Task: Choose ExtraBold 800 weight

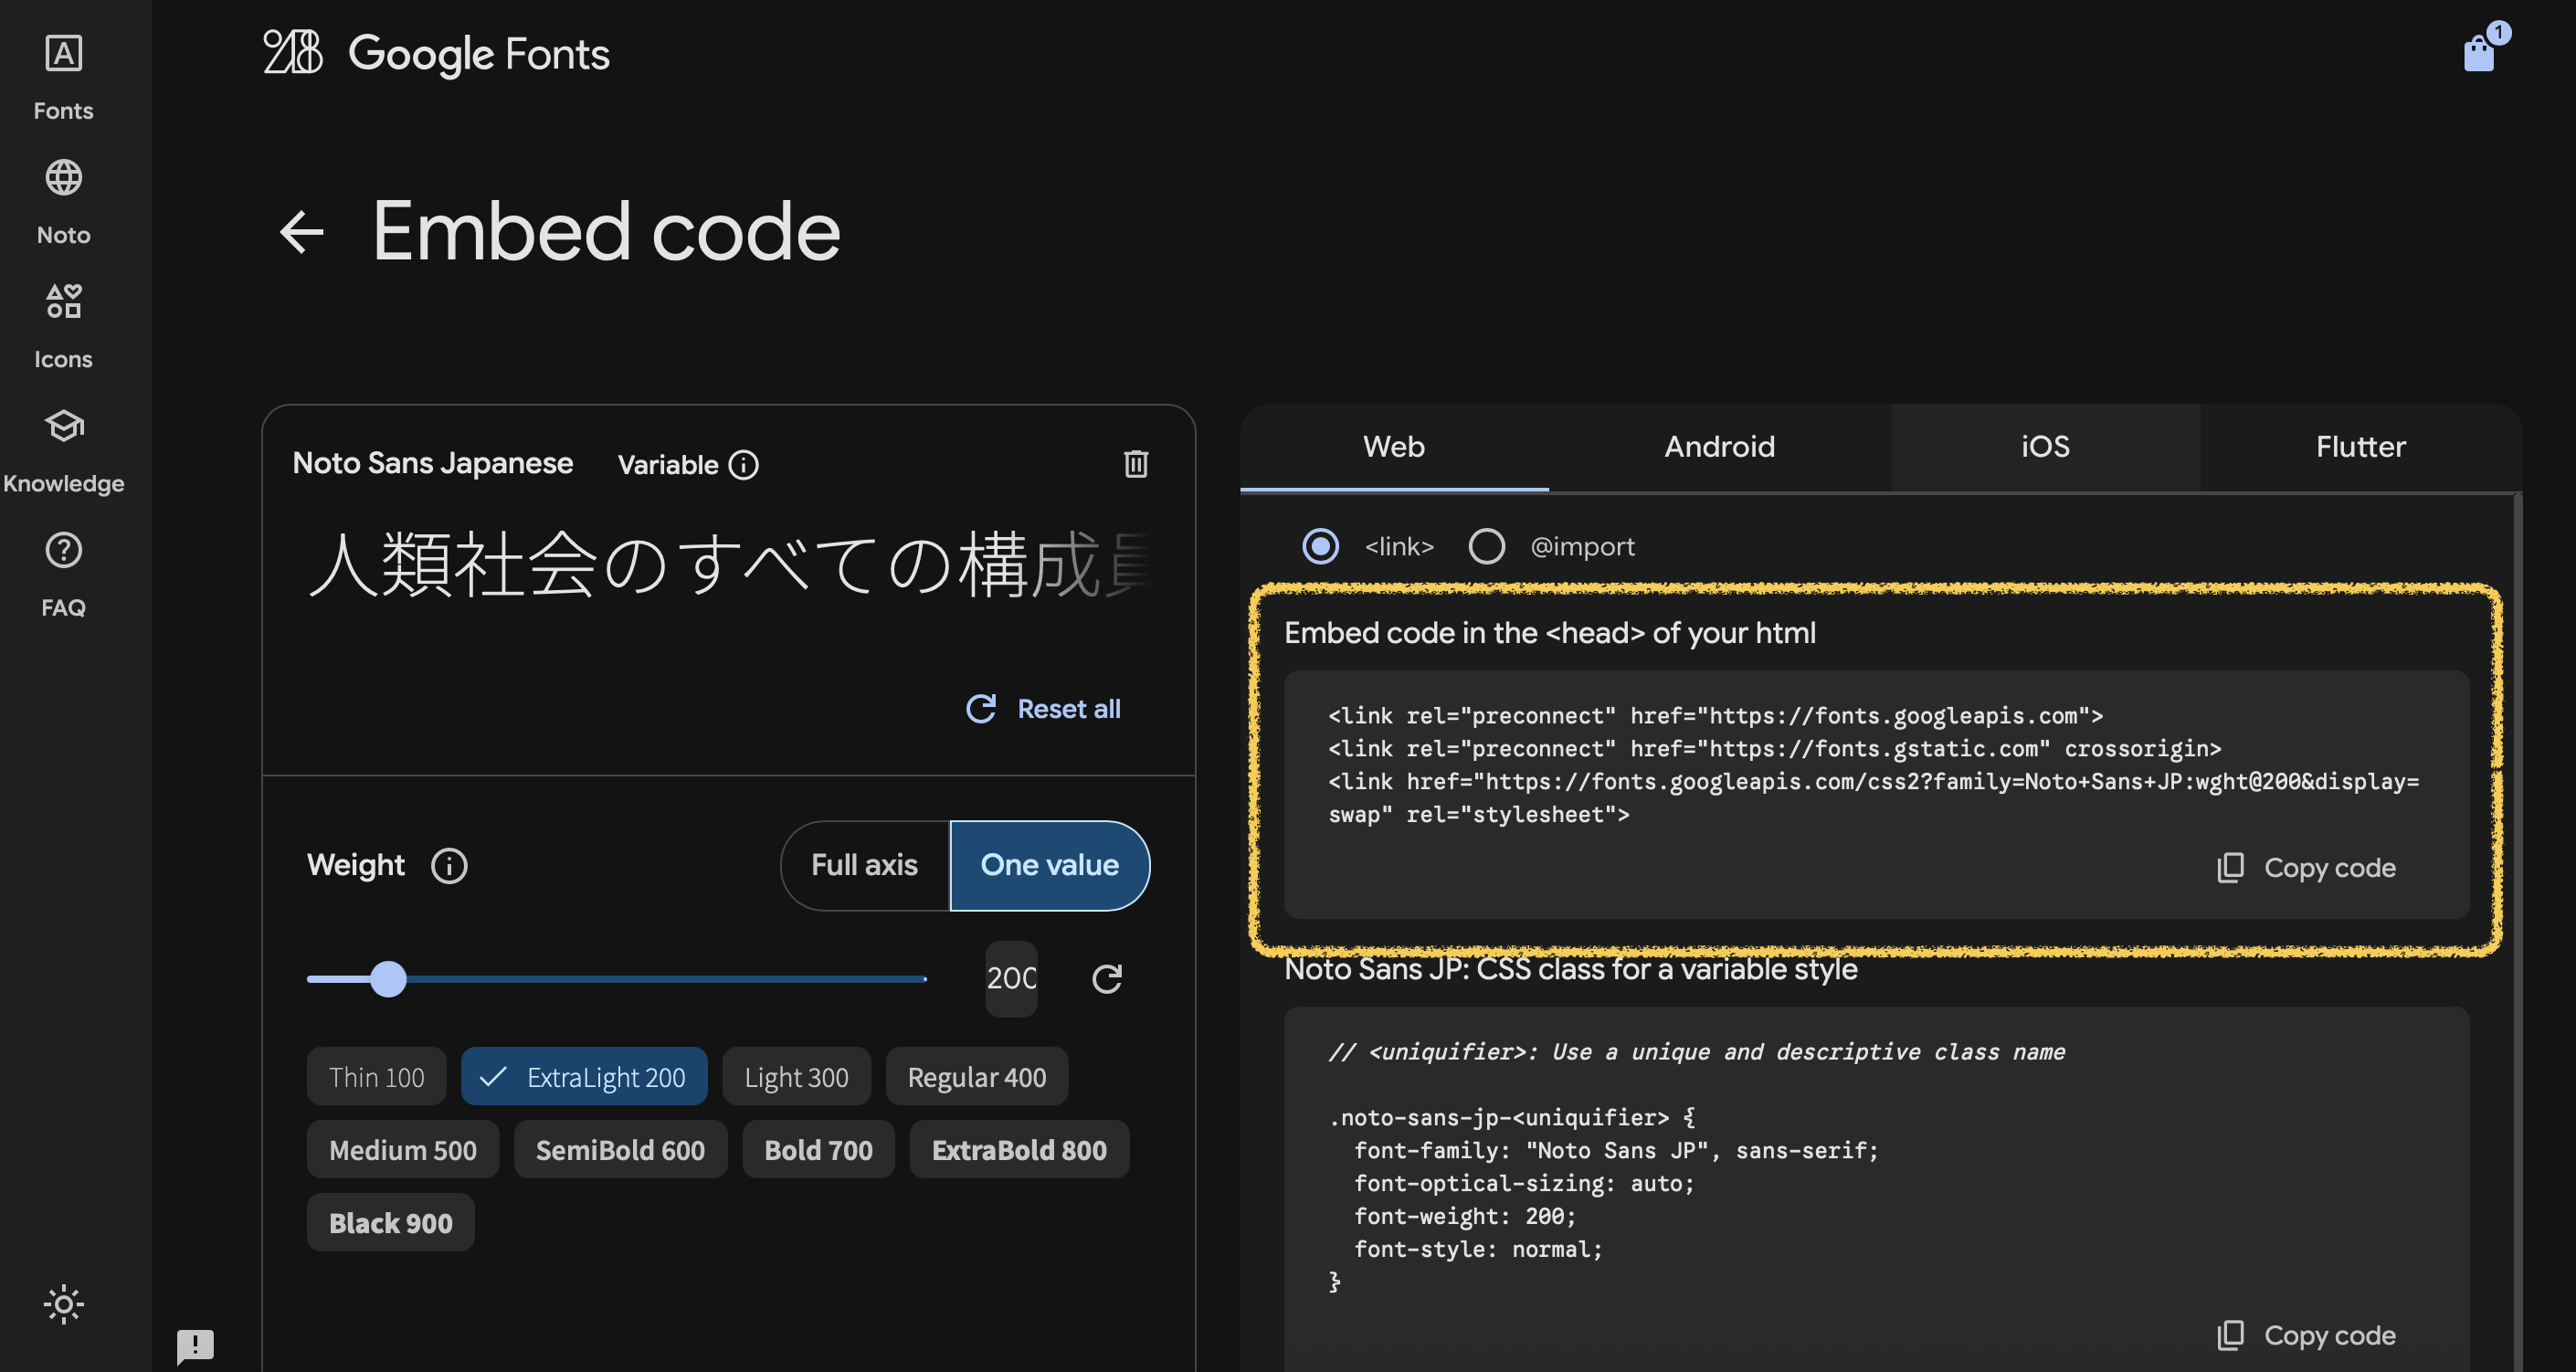Action: pyautogui.click(x=1019, y=1150)
